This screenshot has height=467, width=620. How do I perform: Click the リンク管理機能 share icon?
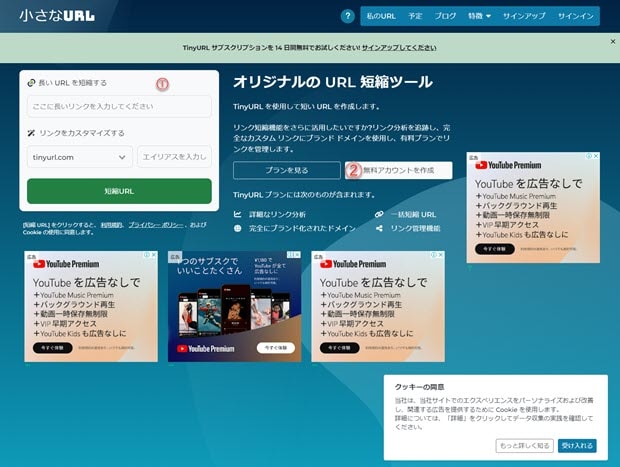[380, 228]
